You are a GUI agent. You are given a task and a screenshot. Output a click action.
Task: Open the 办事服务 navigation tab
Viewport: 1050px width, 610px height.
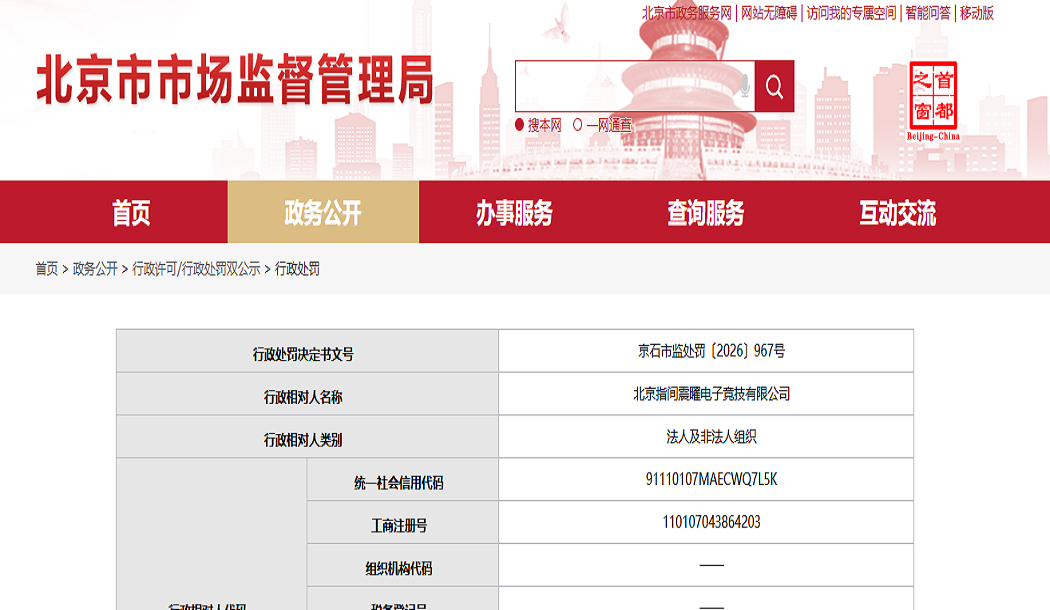coord(514,212)
